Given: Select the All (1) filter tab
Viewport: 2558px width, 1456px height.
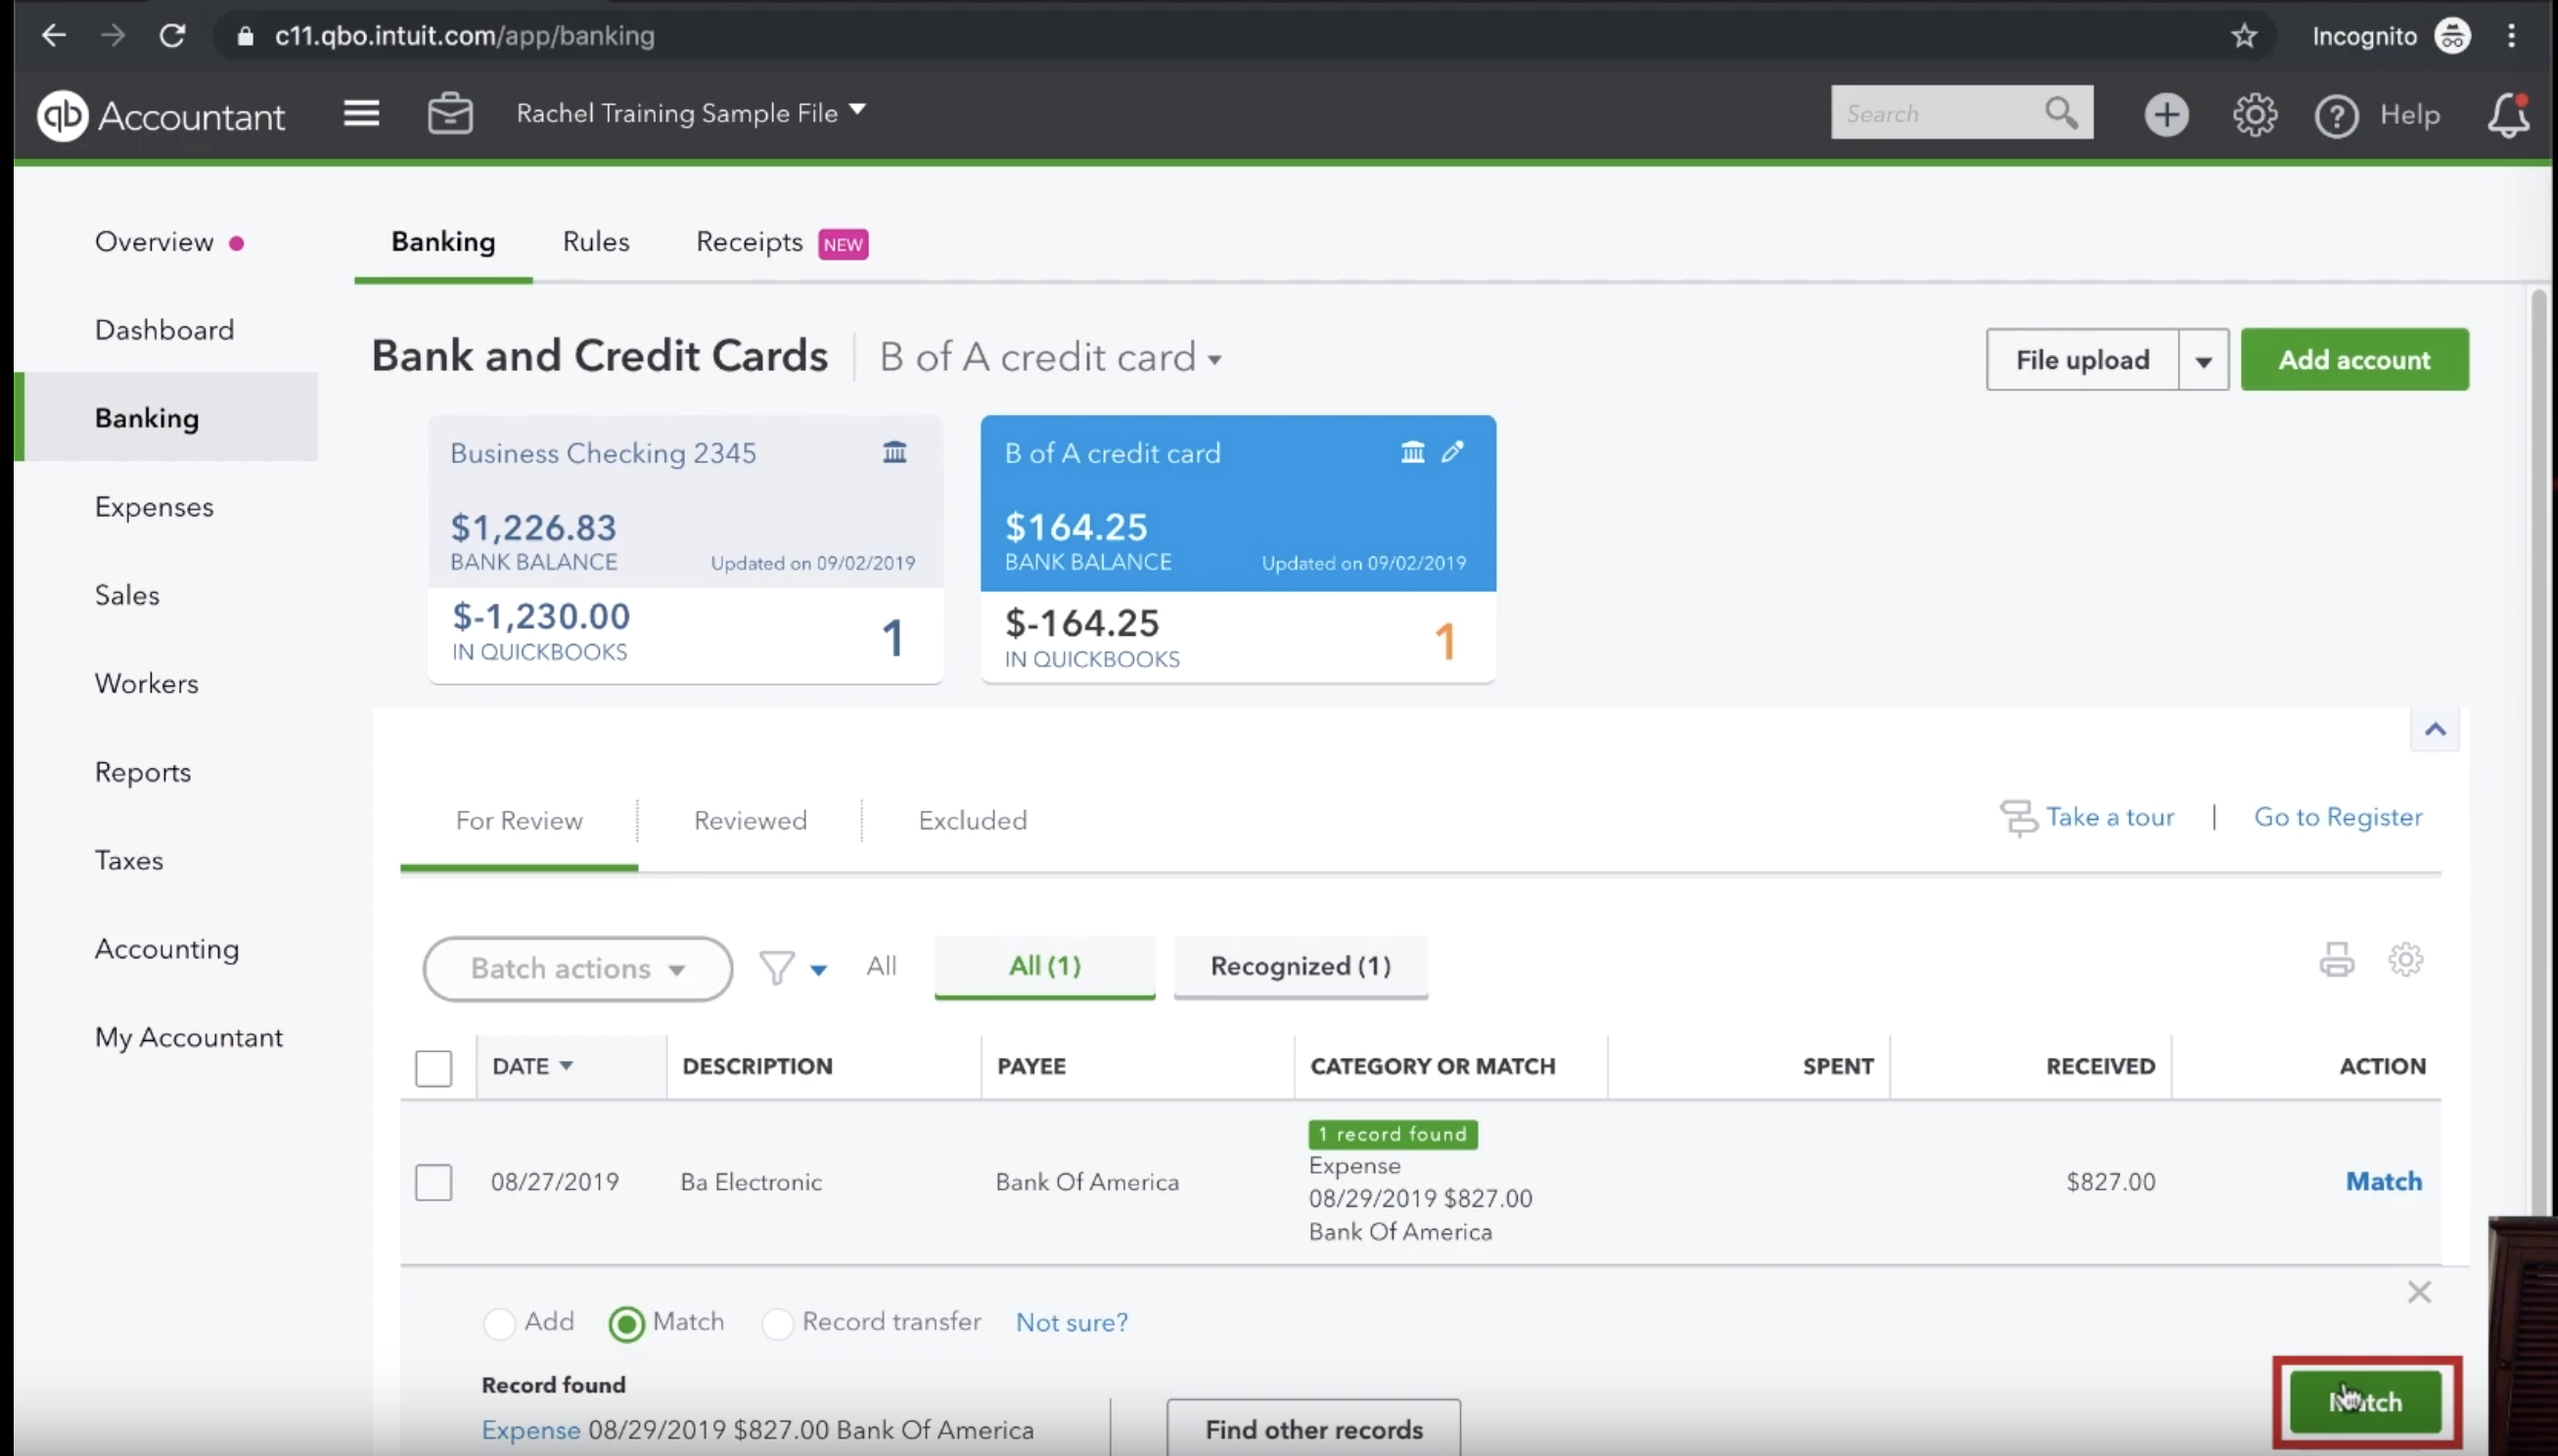Looking at the screenshot, I should tap(1044, 966).
